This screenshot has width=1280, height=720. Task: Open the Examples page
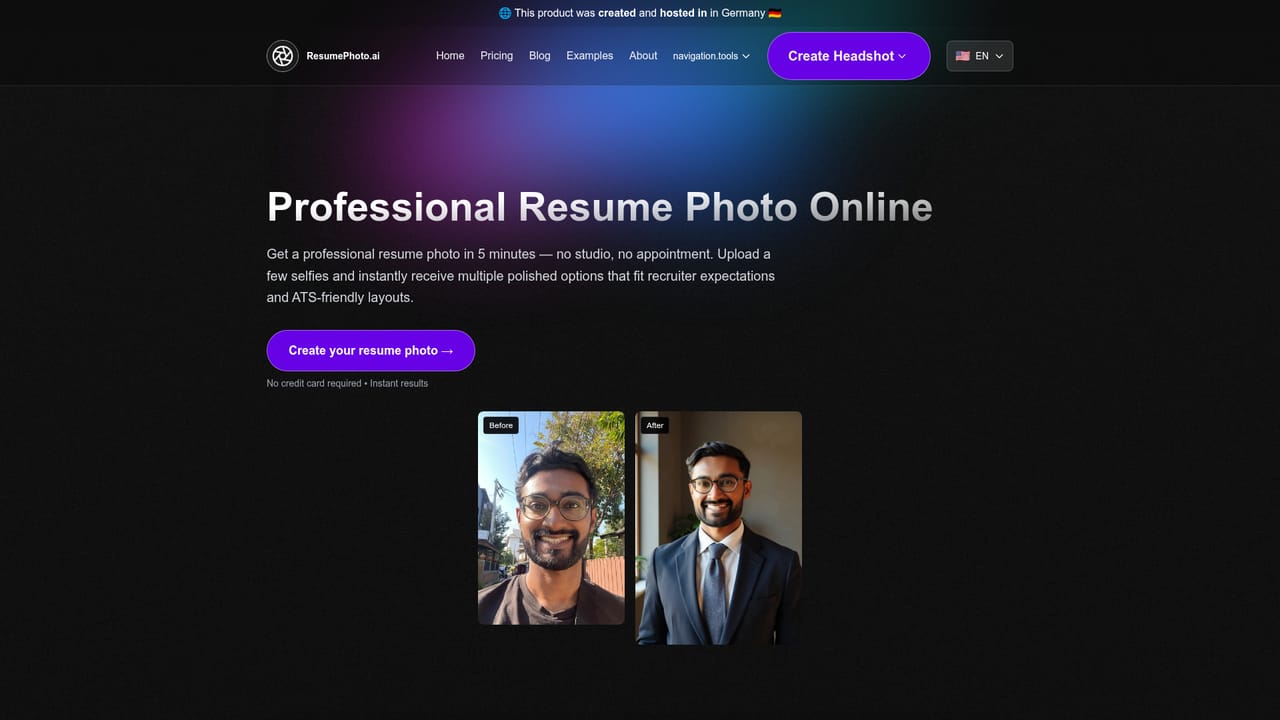[x=590, y=56]
